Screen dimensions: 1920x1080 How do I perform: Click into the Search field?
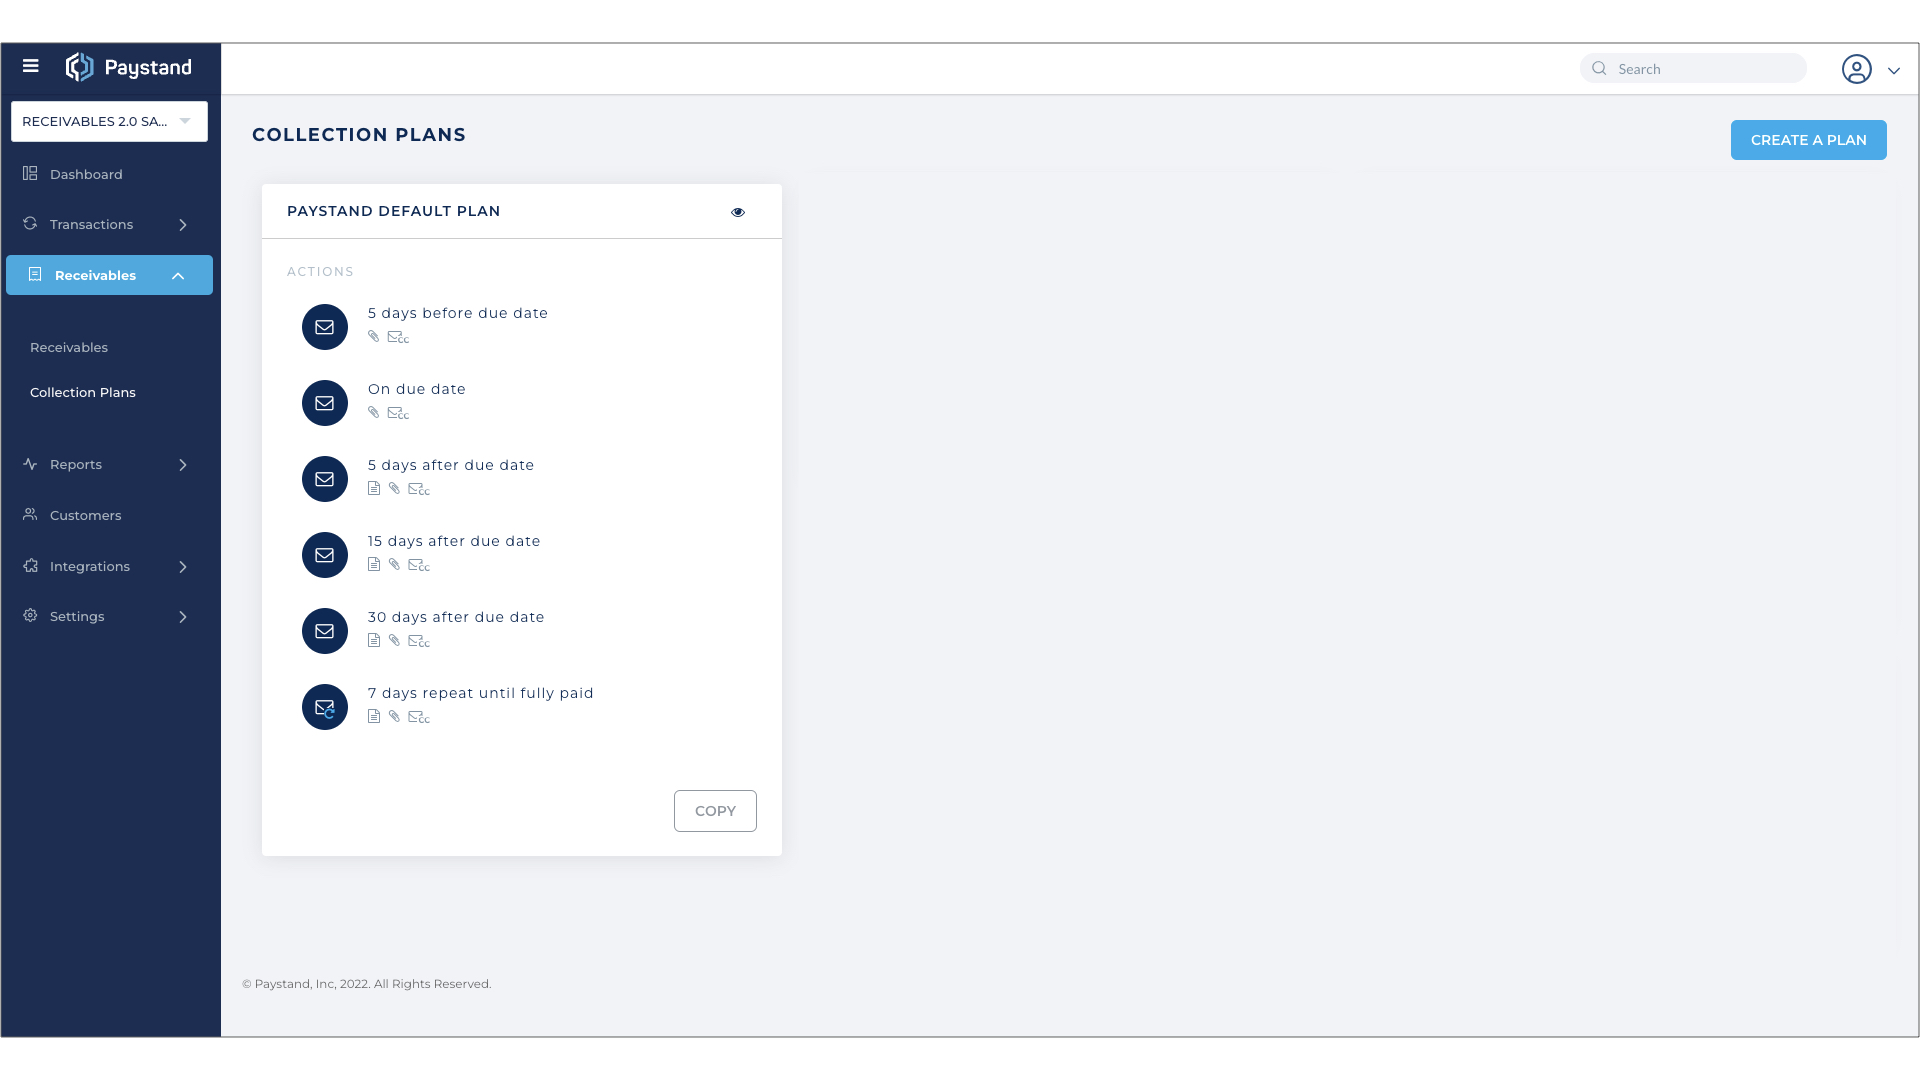point(1693,68)
